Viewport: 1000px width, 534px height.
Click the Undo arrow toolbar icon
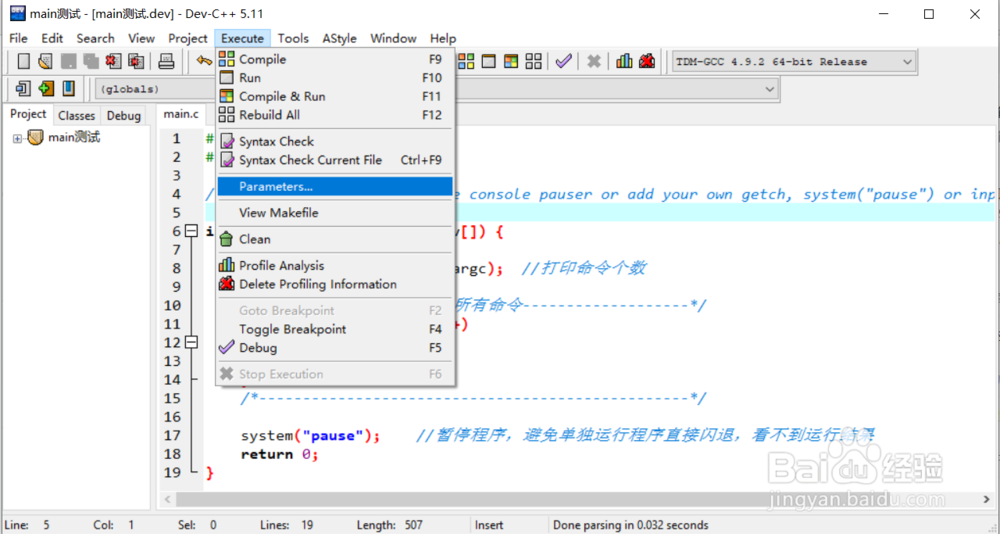[204, 61]
